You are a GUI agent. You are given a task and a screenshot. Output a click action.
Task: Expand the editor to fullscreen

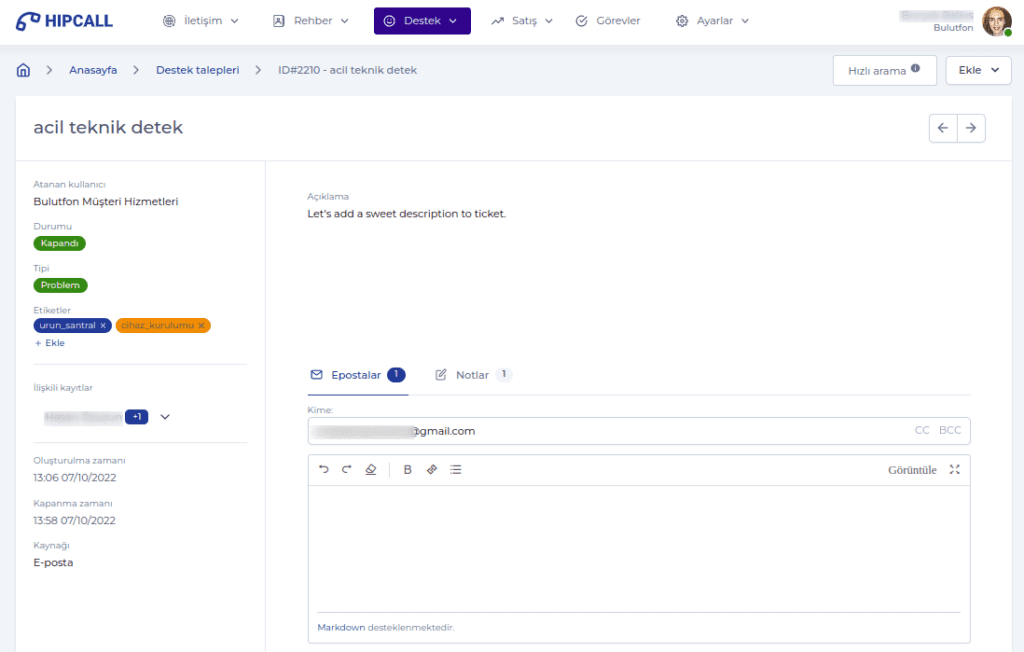point(954,469)
